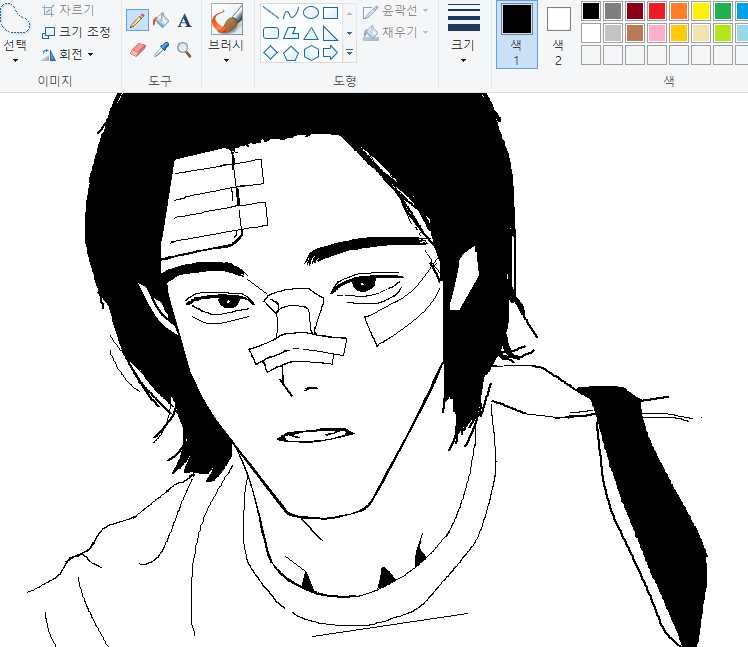The image size is (748, 647).
Task: Open the 윤곽선 outline dropdown
Action: point(395,11)
